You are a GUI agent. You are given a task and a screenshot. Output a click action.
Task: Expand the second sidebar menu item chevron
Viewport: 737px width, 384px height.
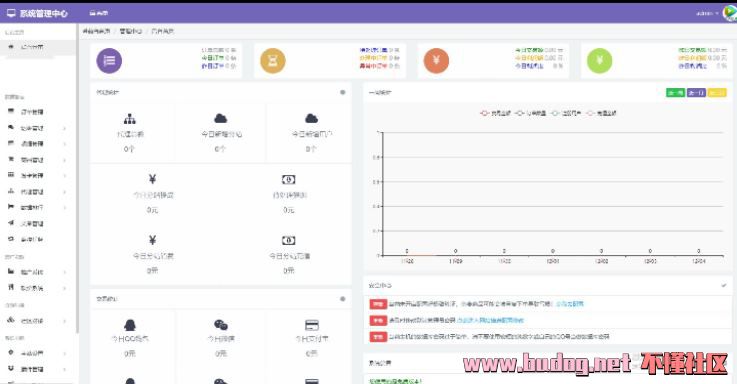point(64,128)
